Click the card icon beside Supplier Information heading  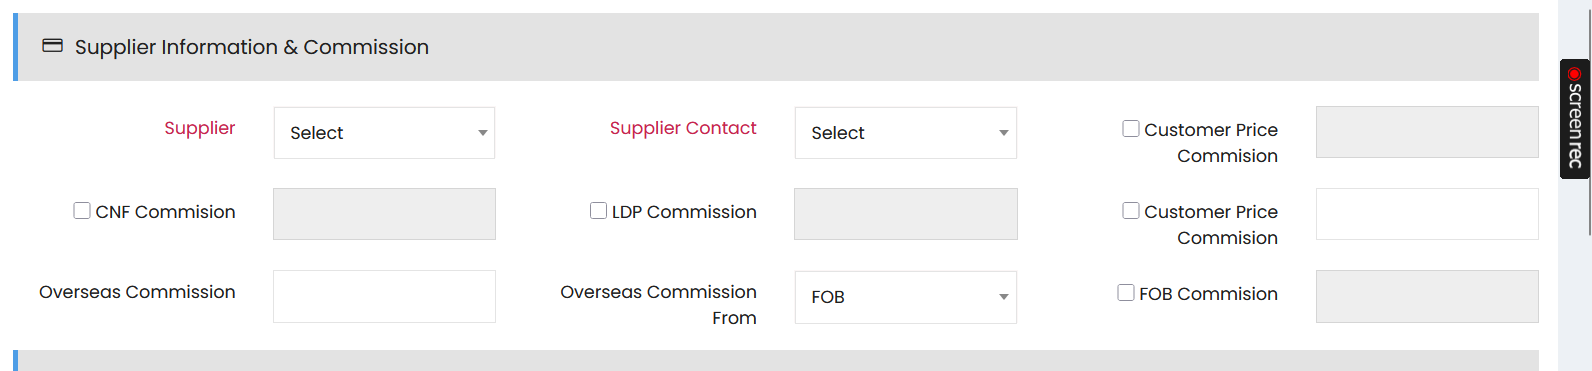pyautogui.click(x=52, y=46)
